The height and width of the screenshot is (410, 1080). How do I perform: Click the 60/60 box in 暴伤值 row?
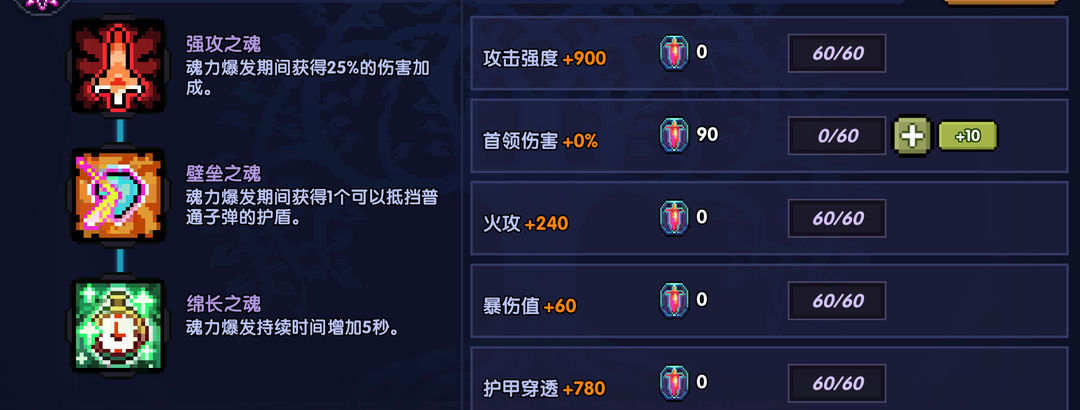(x=837, y=301)
